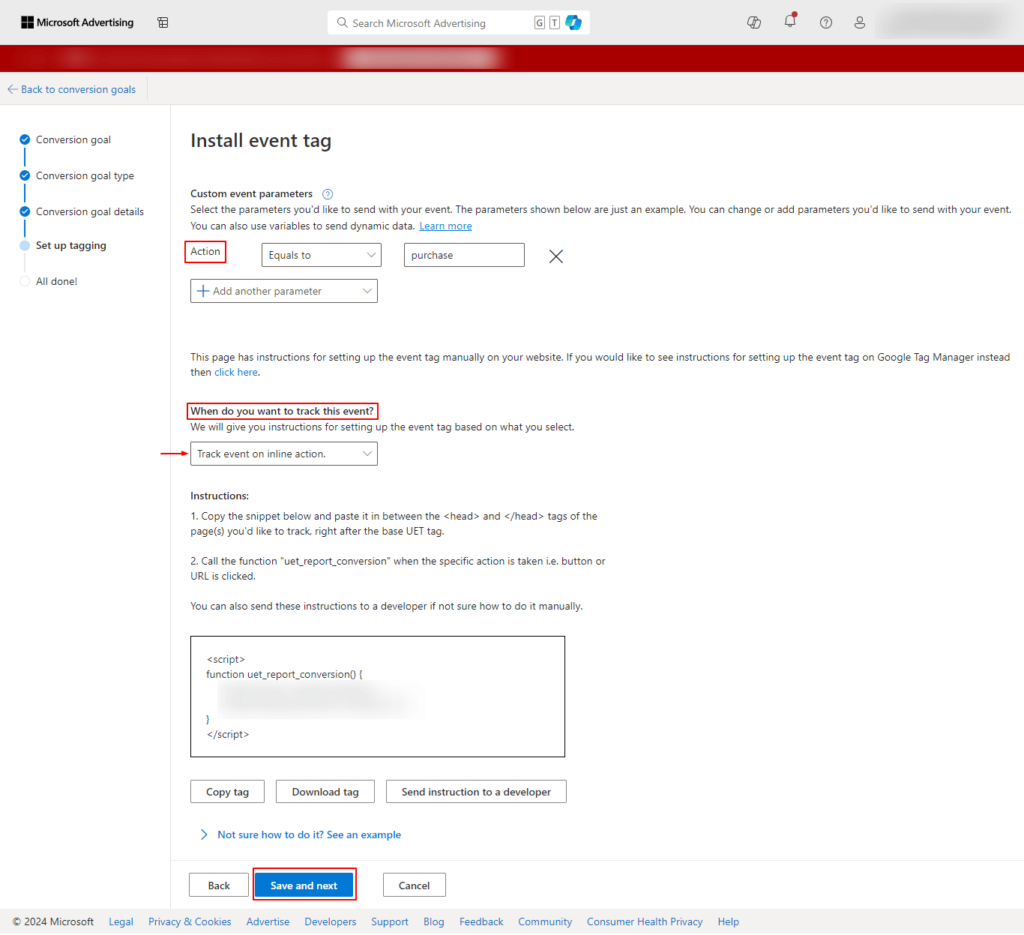Open the Track event on inline action dropdown
Image resolution: width=1024 pixels, height=935 pixels.
(x=283, y=453)
